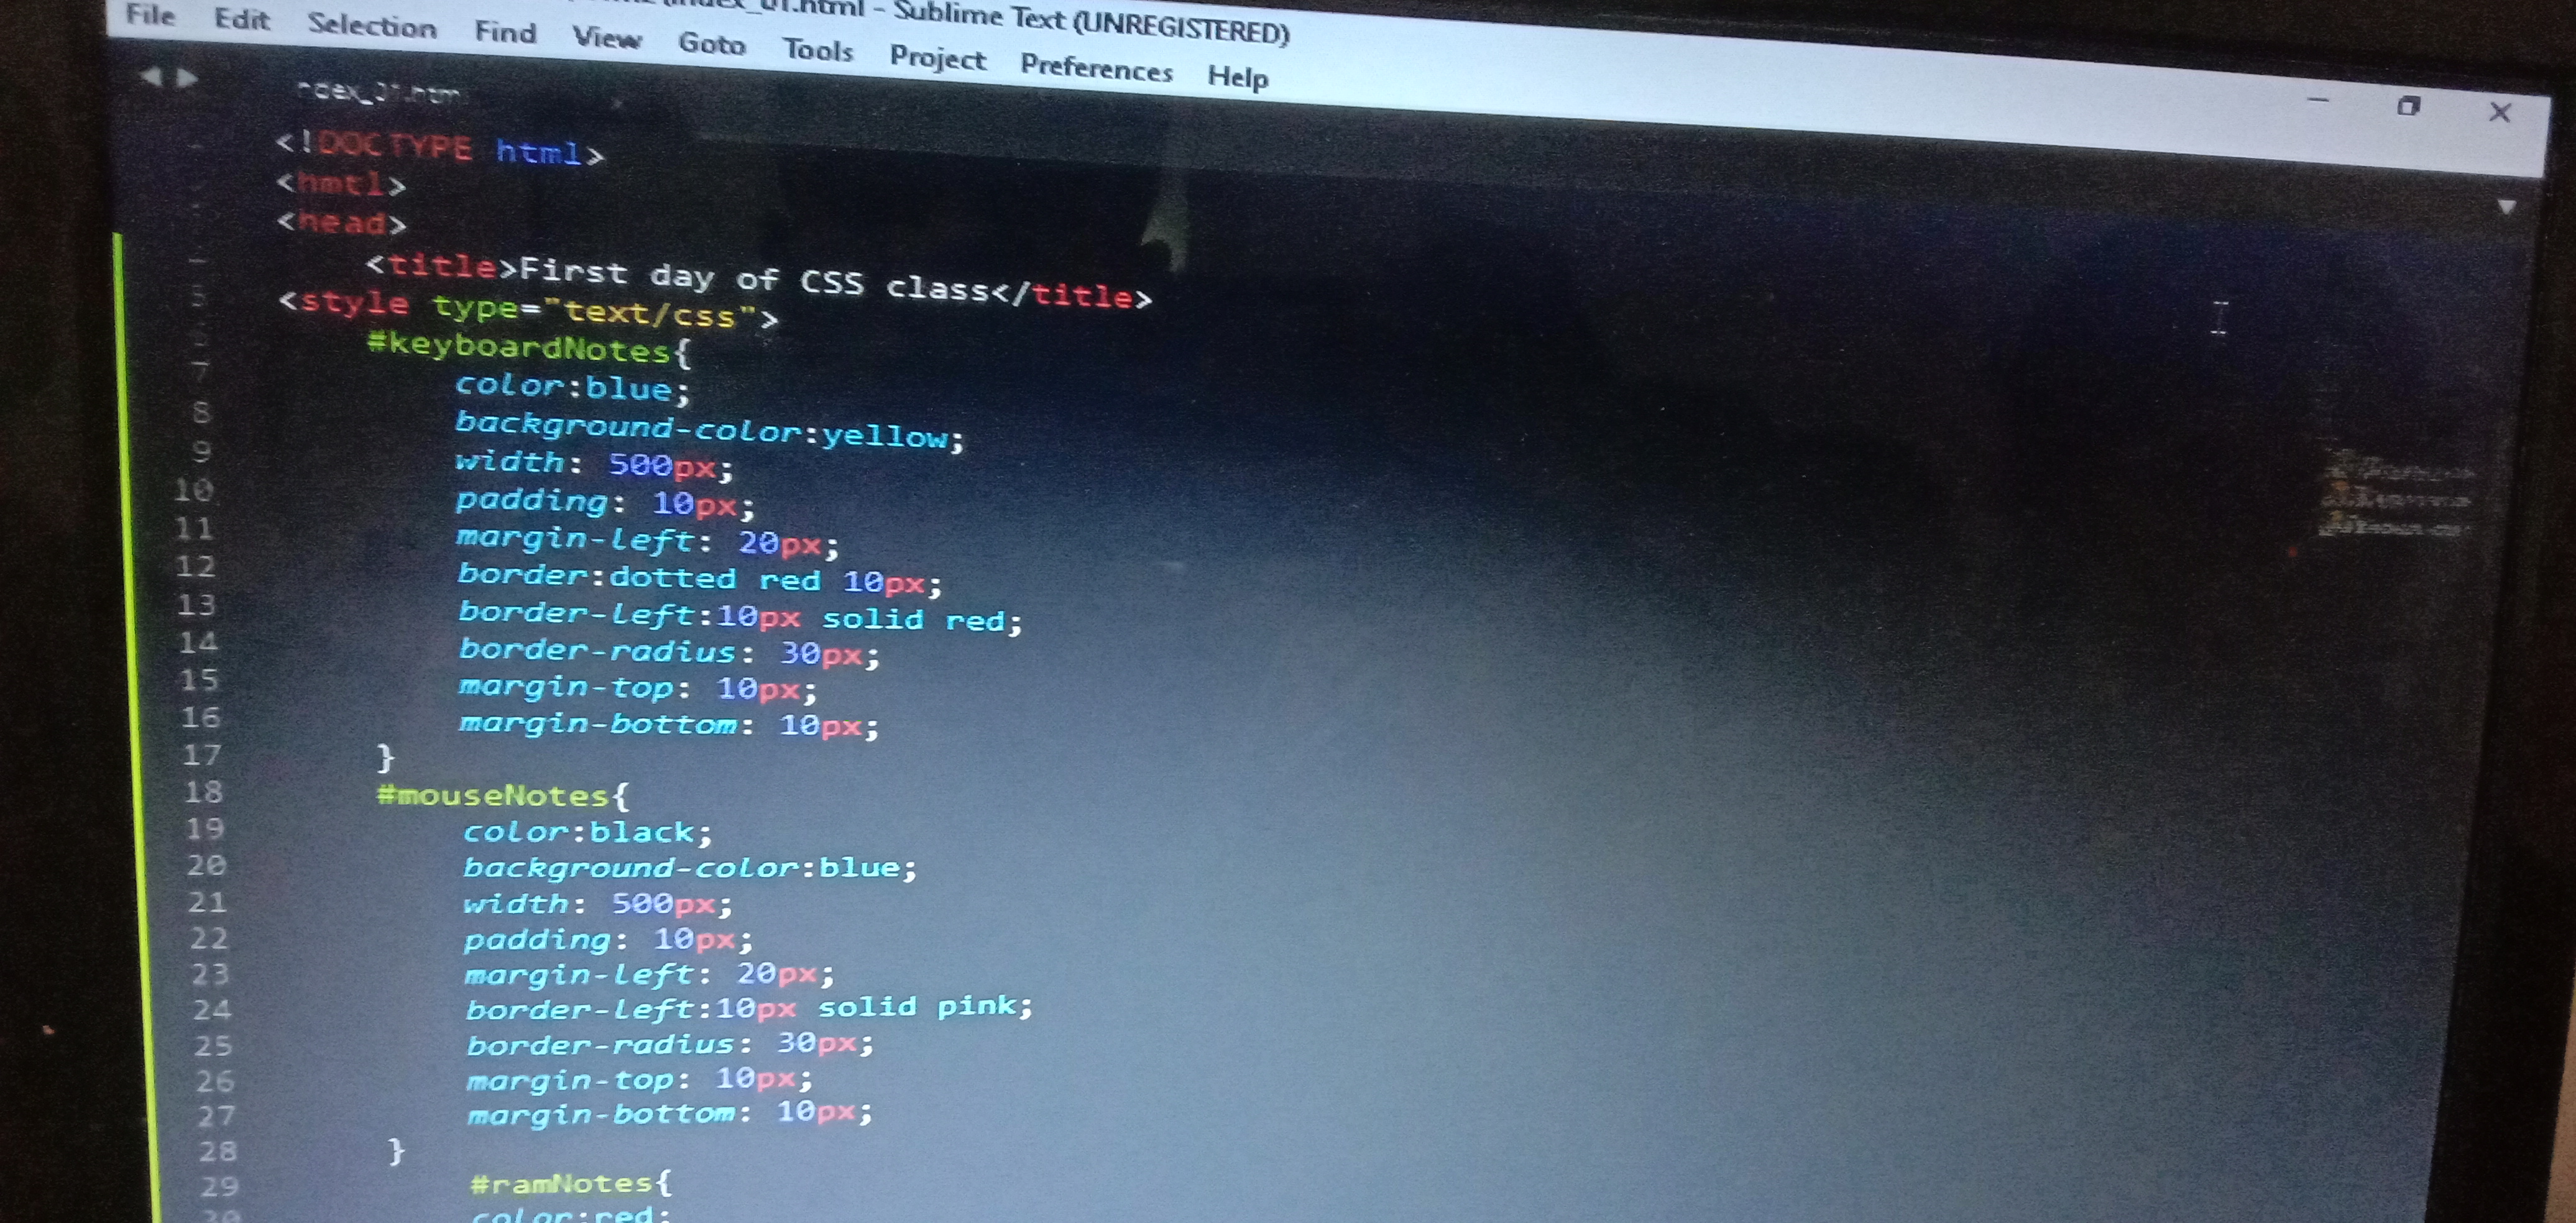
Task: Open the Selection menu
Action: pyautogui.click(x=371, y=26)
